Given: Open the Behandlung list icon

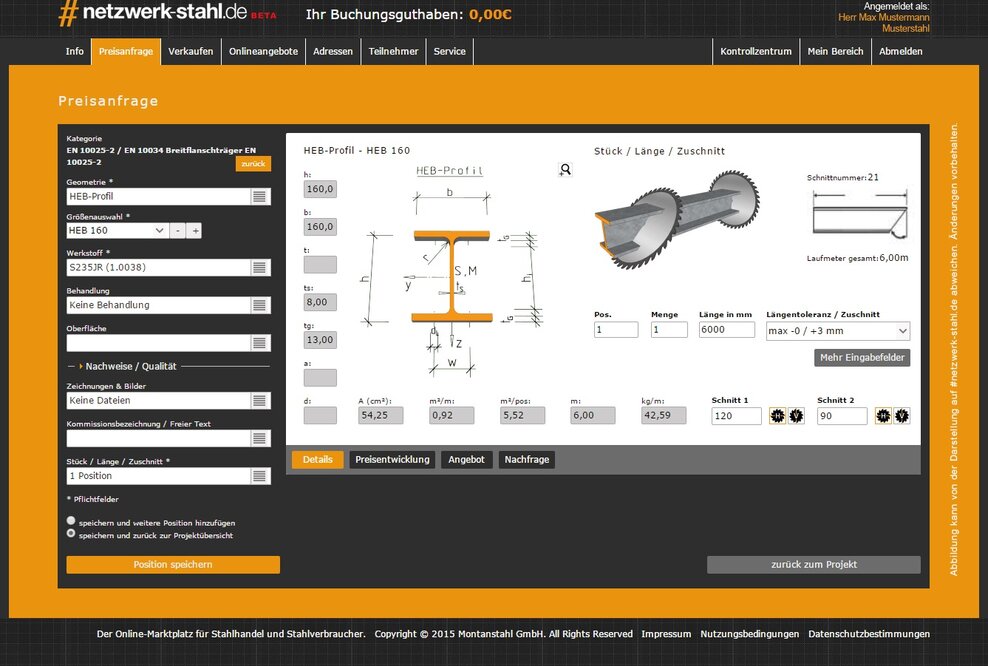Looking at the screenshot, I should tap(259, 305).
